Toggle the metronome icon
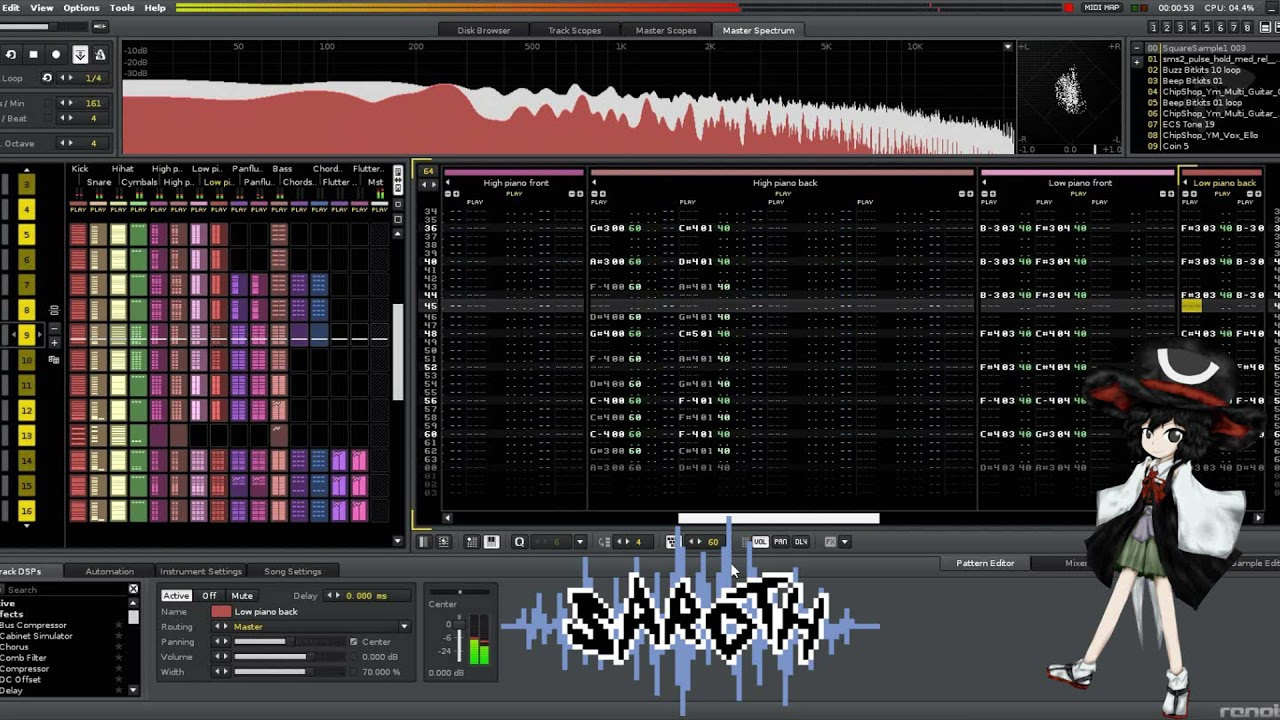 tap(100, 55)
